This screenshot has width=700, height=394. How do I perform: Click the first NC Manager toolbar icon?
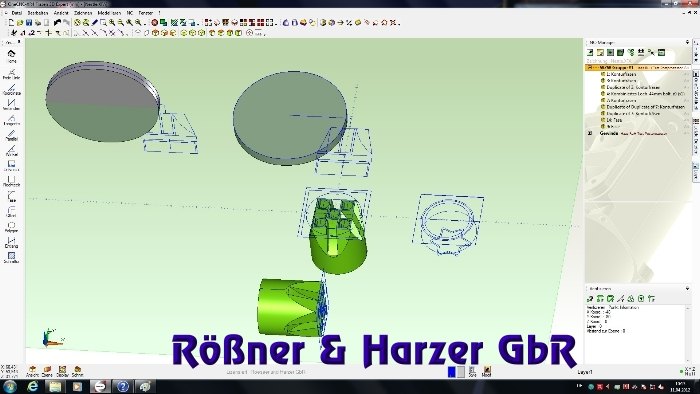click(x=590, y=53)
